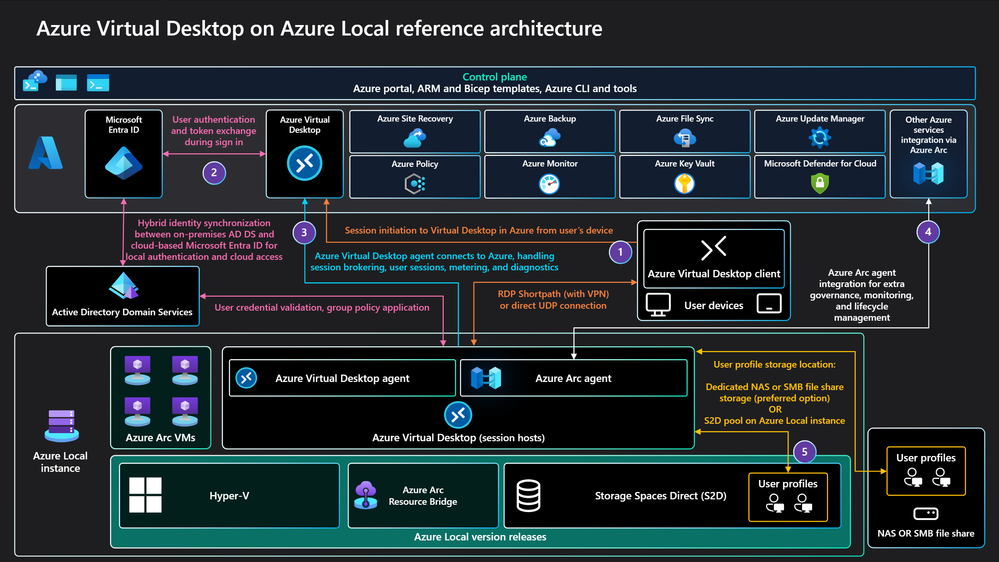Viewport: 999px width, 562px height.
Task: Click the Azure Arc agent icon
Action: pos(486,378)
